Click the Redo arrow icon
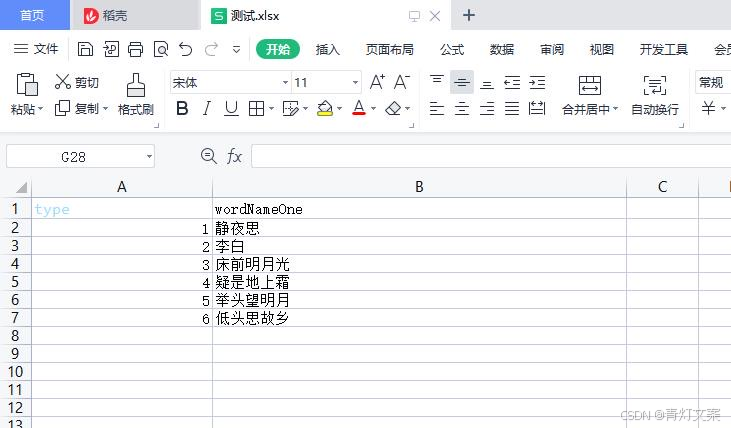Image resolution: width=731 pixels, height=428 pixels. (x=211, y=49)
